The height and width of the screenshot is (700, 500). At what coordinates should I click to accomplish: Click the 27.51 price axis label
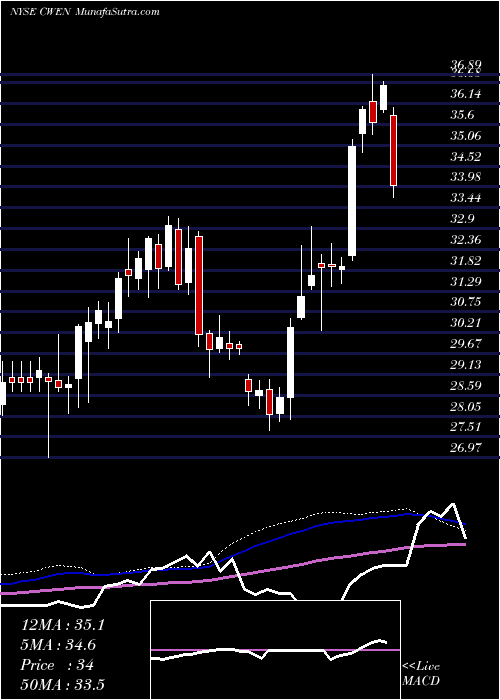click(466, 427)
